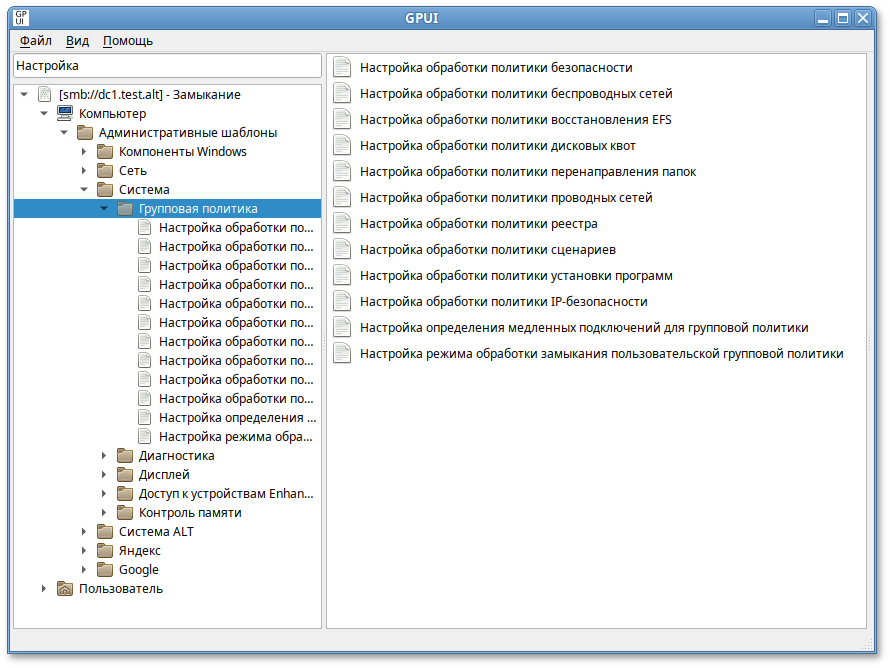Open the Помощь menu
The height and width of the screenshot is (668, 890).
128,41
